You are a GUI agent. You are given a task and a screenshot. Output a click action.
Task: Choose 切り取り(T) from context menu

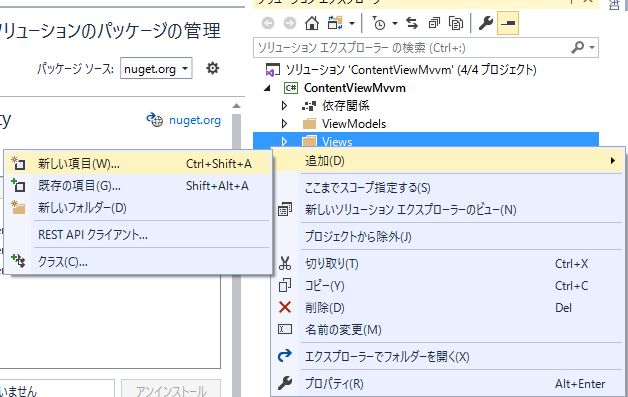448,264
